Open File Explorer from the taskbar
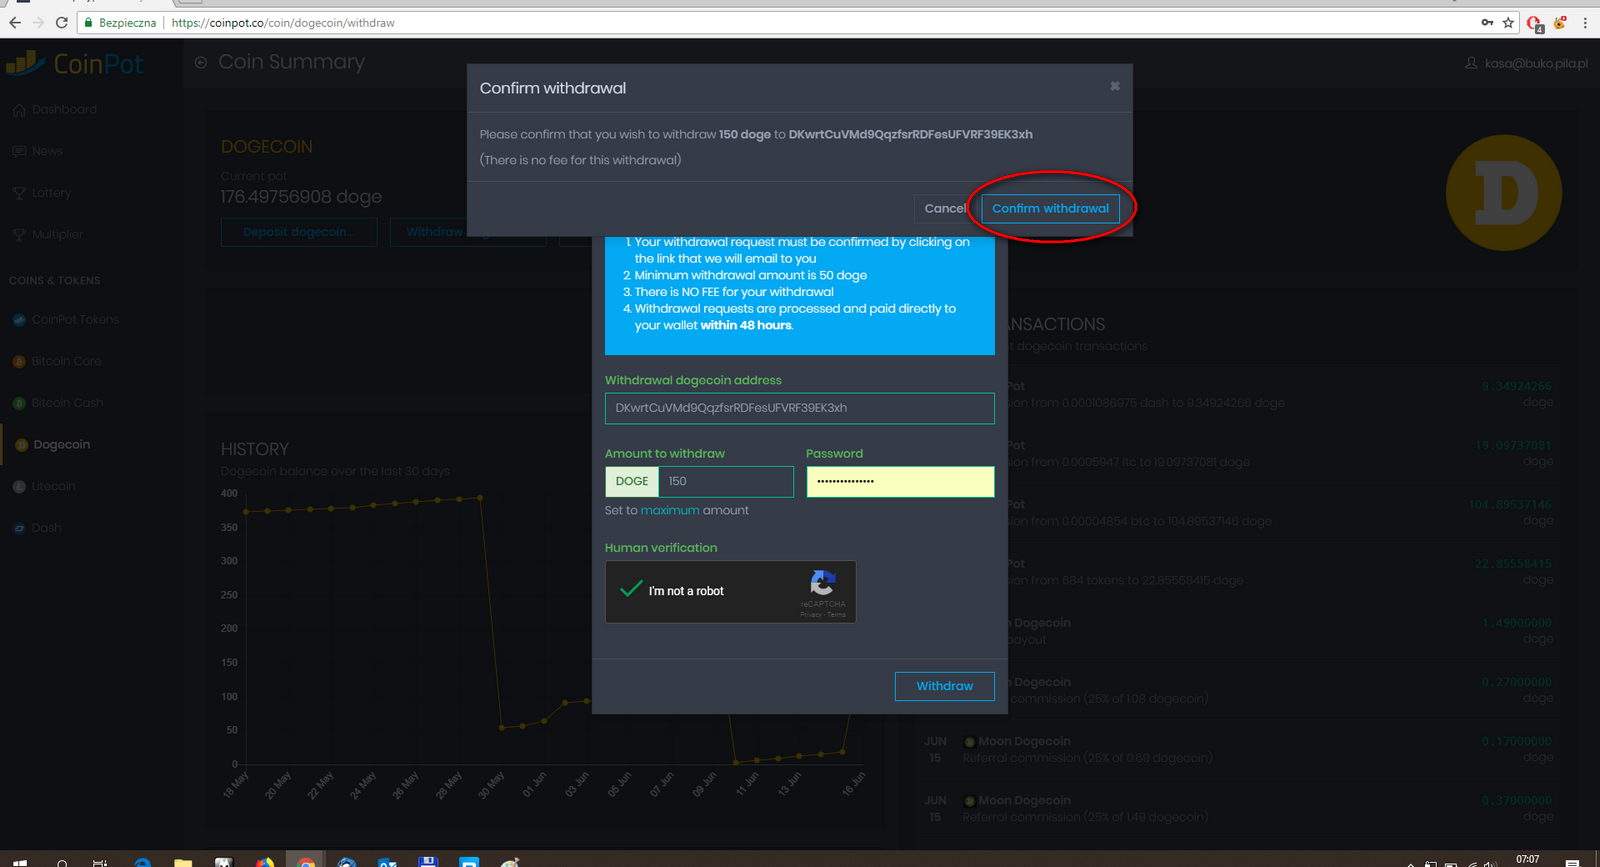 click(x=183, y=862)
